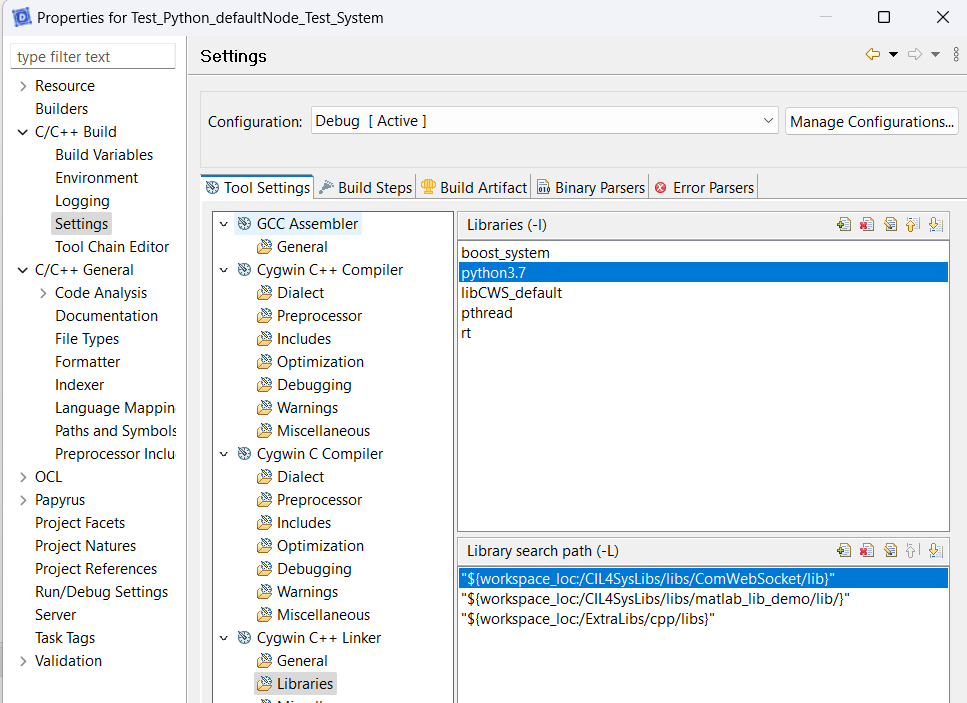
Task: Open forward navigation history dropdown
Action: [936, 55]
